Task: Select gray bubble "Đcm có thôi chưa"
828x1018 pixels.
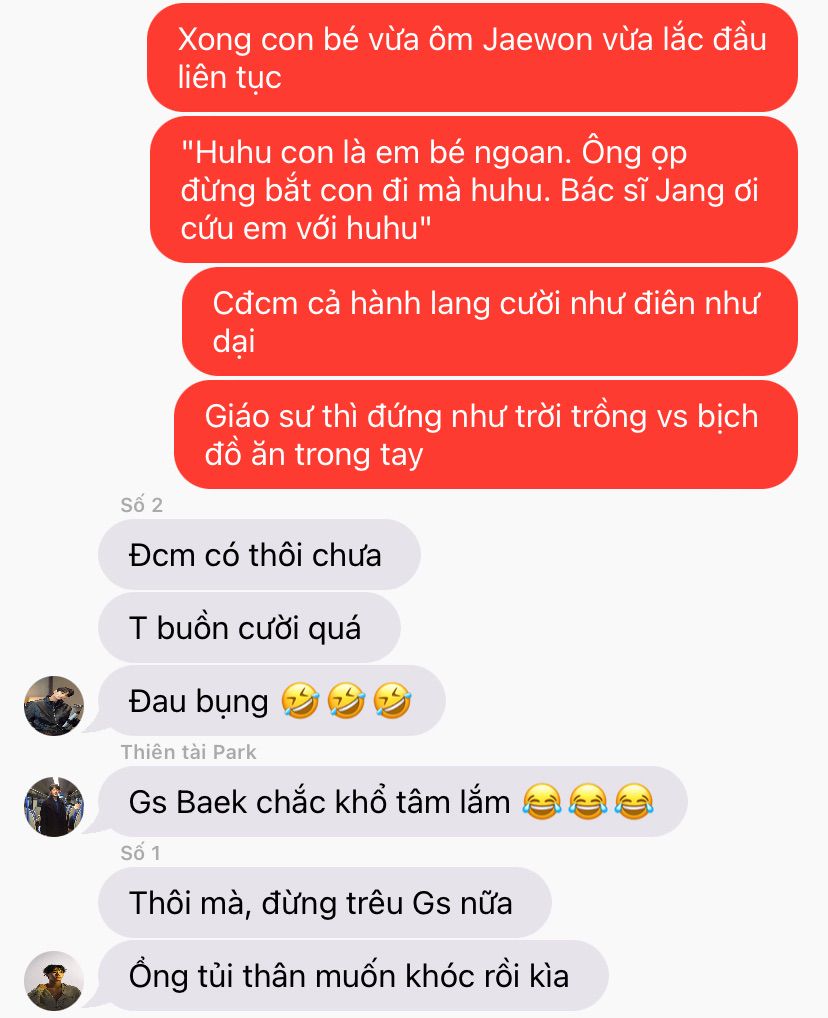Action: [x=259, y=555]
